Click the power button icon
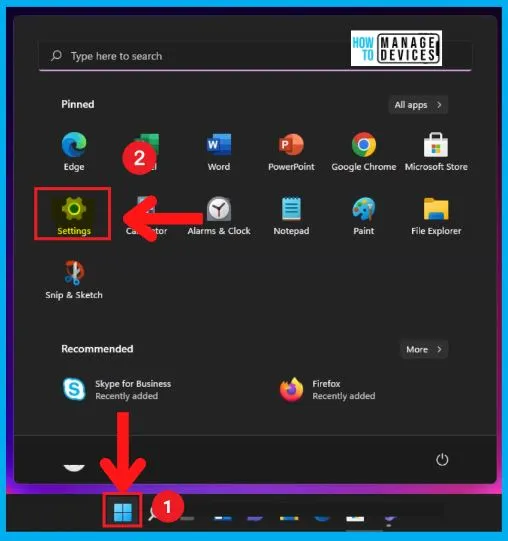Image resolution: width=508 pixels, height=541 pixels. click(442, 460)
